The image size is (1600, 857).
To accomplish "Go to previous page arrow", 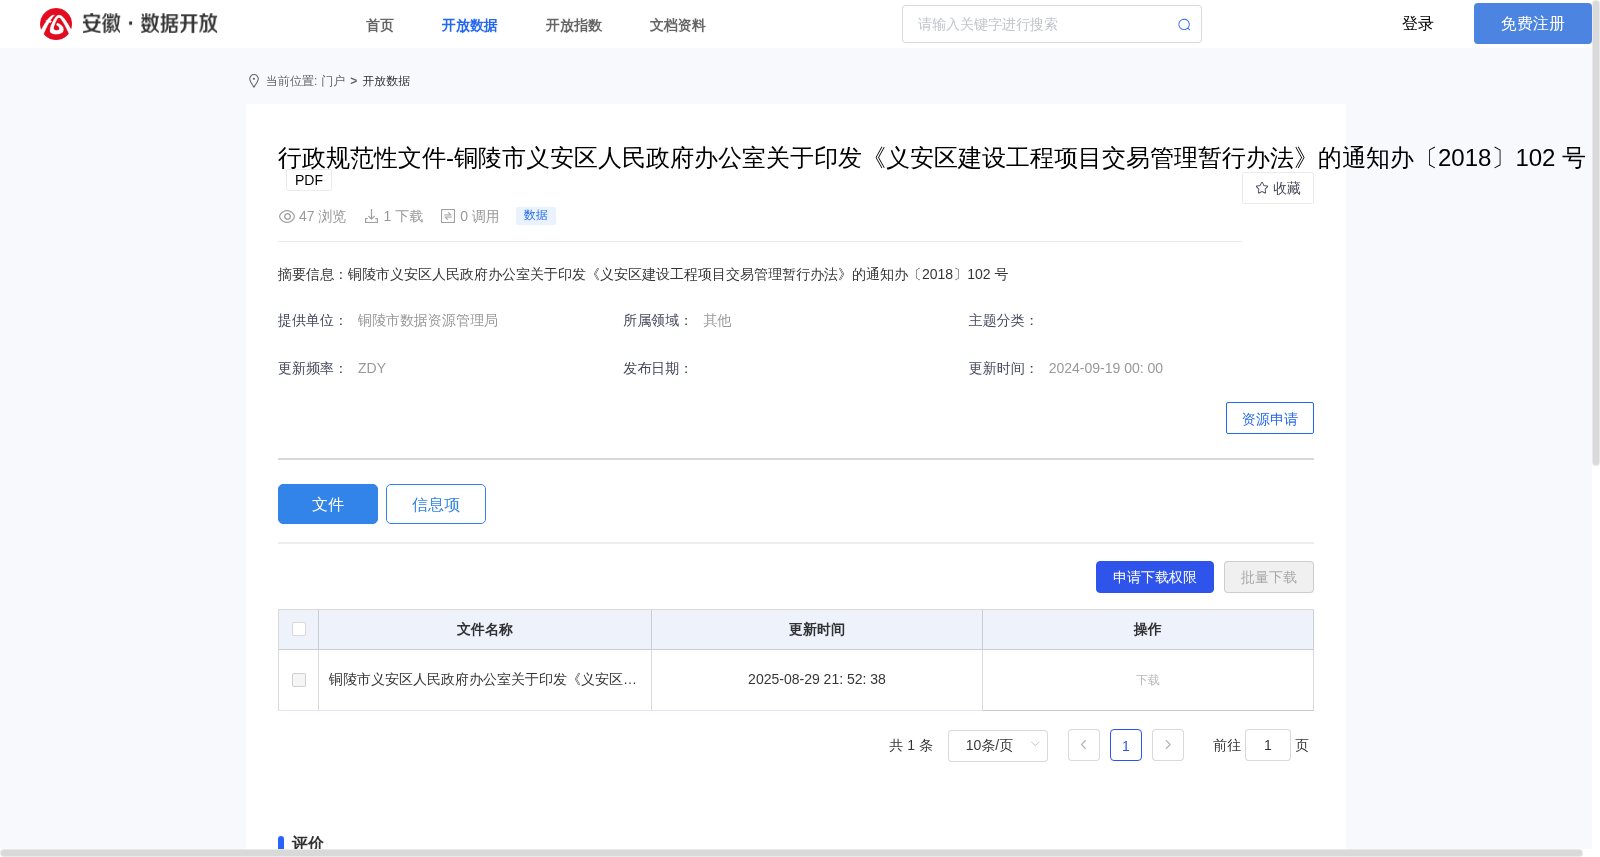I will click(1084, 745).
